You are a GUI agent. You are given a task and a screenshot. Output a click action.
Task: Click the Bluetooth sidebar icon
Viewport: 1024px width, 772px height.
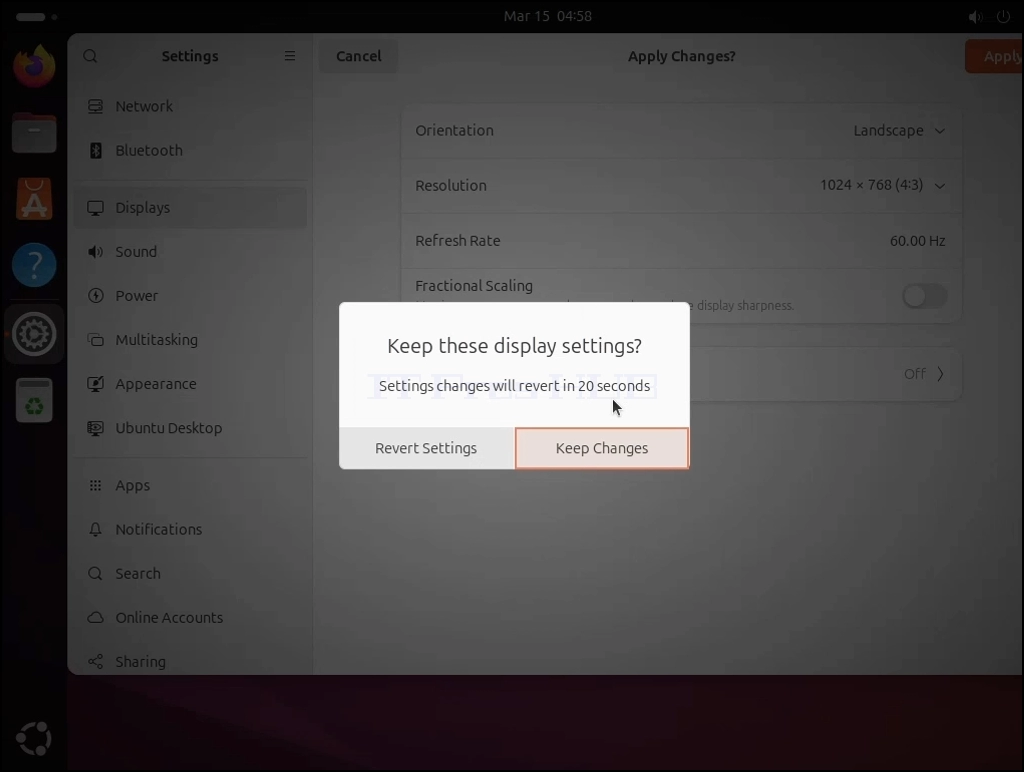tap(95, 150)
